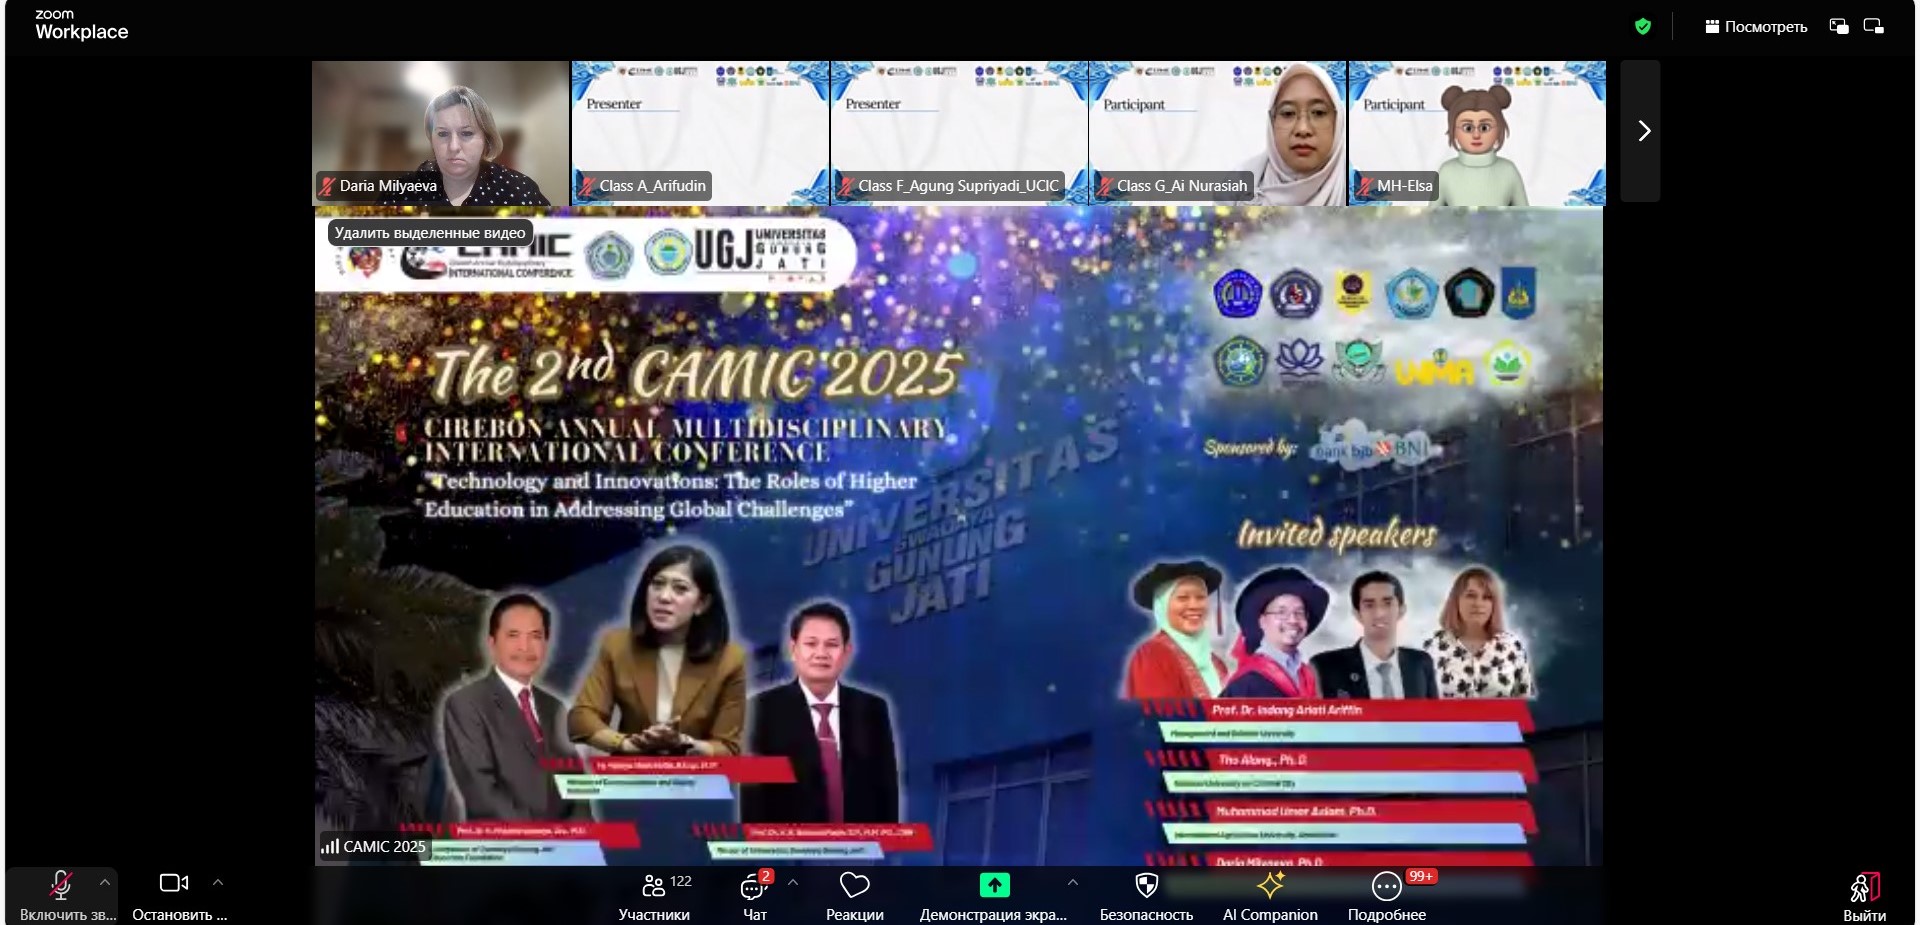Expand screen share options arrow
Viewport: 1920px width, 925px height.
click(1072, 883)
